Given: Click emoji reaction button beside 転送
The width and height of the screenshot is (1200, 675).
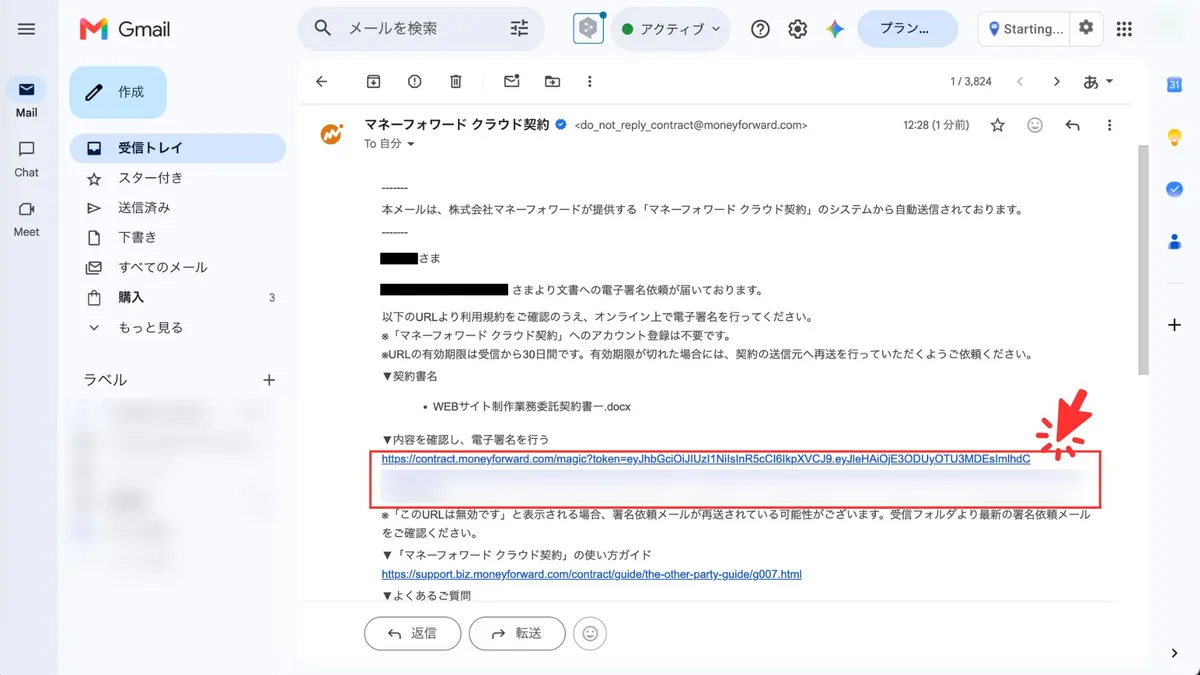Looking at the screenshot, I should (x=590, y=633).
